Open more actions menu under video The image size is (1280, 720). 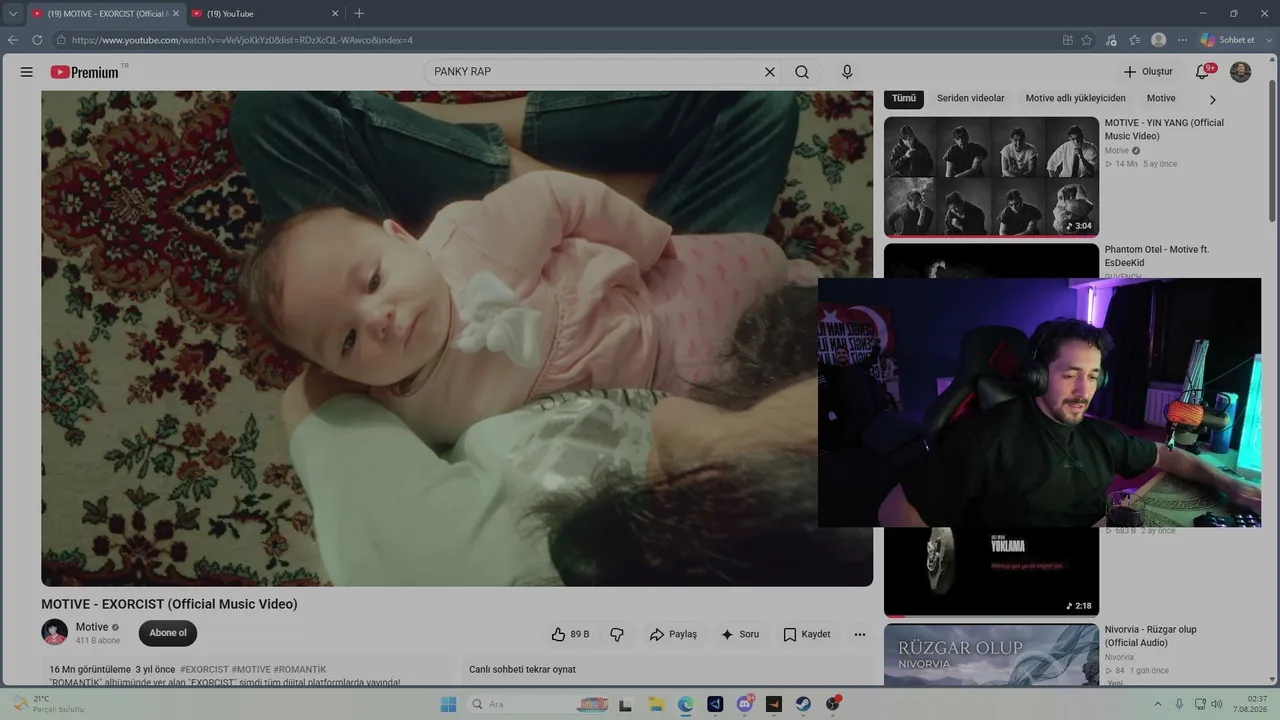click(x=860, y=634)
